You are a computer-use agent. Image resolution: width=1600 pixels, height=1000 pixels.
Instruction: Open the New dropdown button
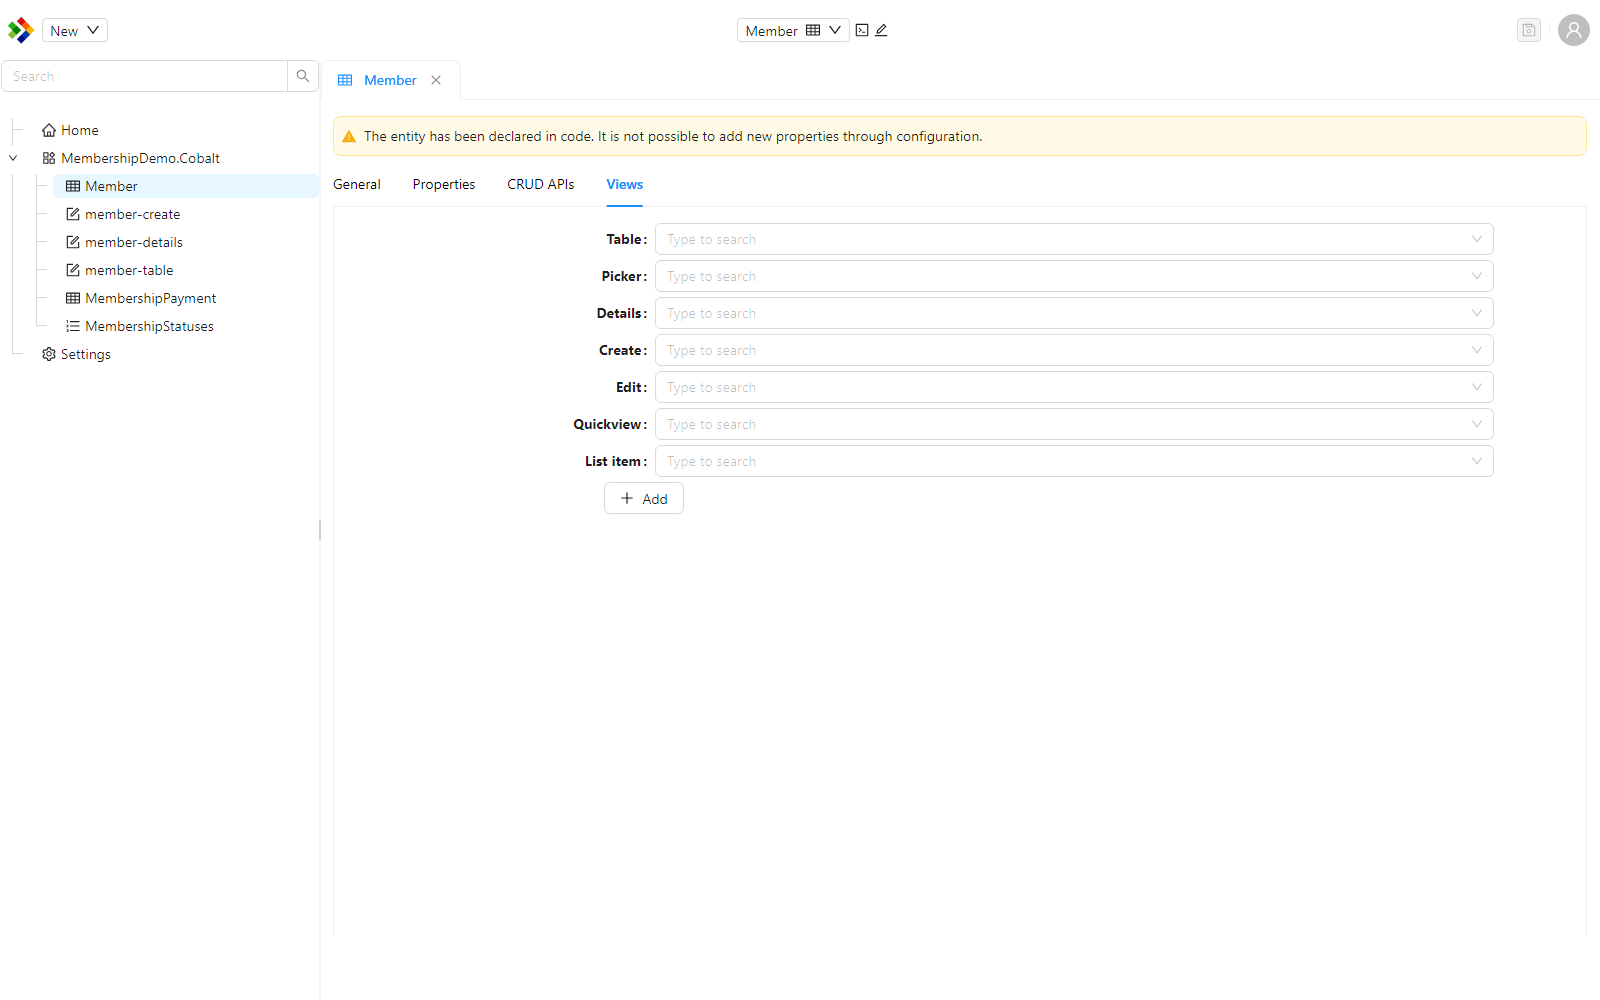[75, 30]
